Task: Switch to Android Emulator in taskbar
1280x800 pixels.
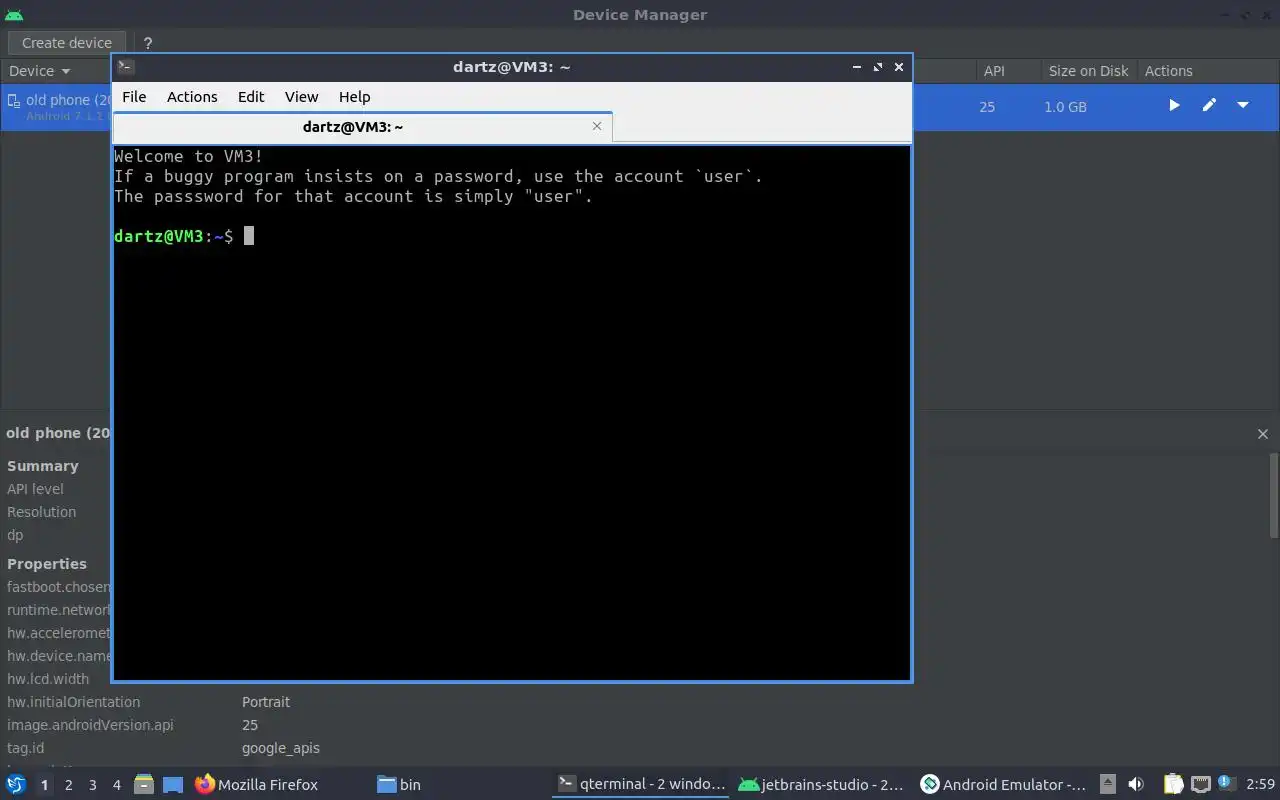Action: pyautogui.click(x=1004, y=784)
